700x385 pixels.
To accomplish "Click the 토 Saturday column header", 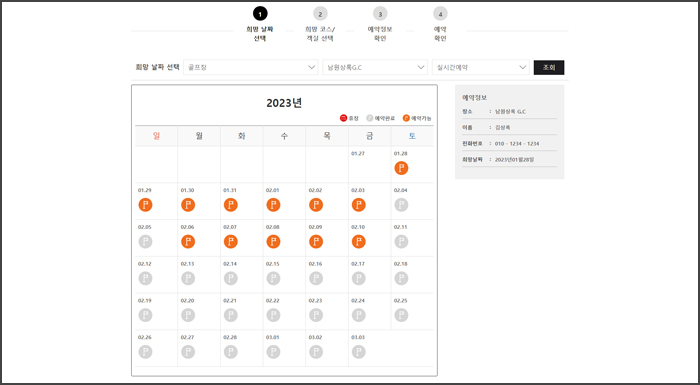I will pyautogui.click(x=412, y=136).
